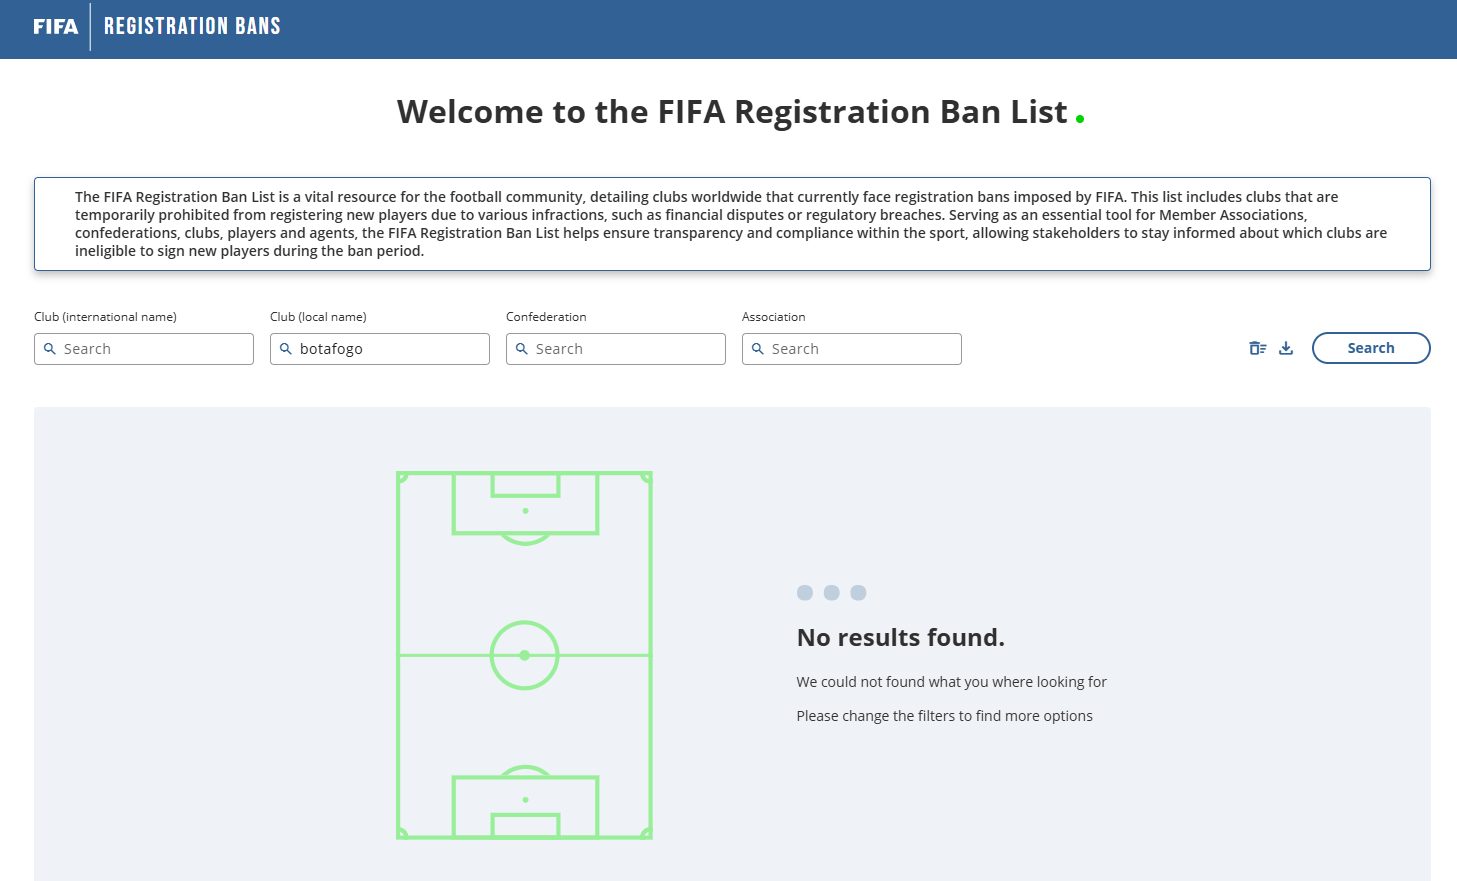Click the three grey loading dots
This screenshot has height=881, width=1457.
pos(831,593)
